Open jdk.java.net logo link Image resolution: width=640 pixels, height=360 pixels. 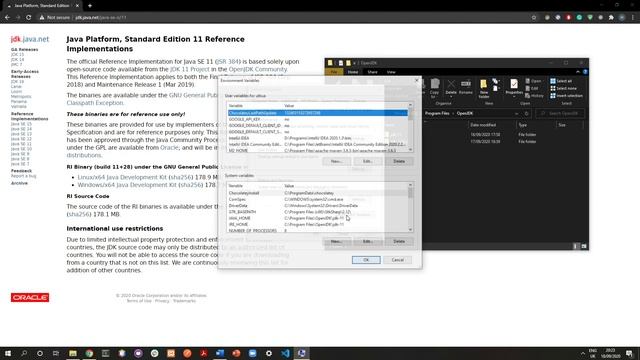[x=30, y=39]
